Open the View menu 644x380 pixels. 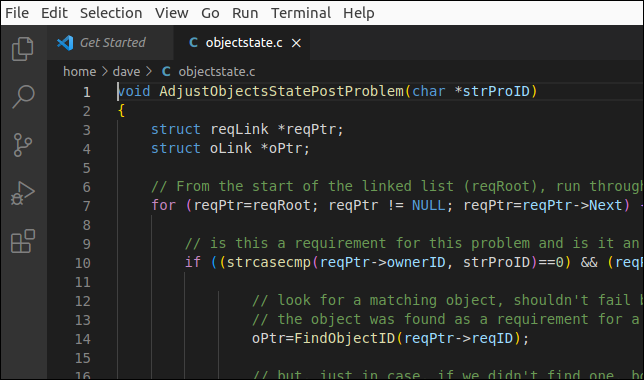click(172, 13)
